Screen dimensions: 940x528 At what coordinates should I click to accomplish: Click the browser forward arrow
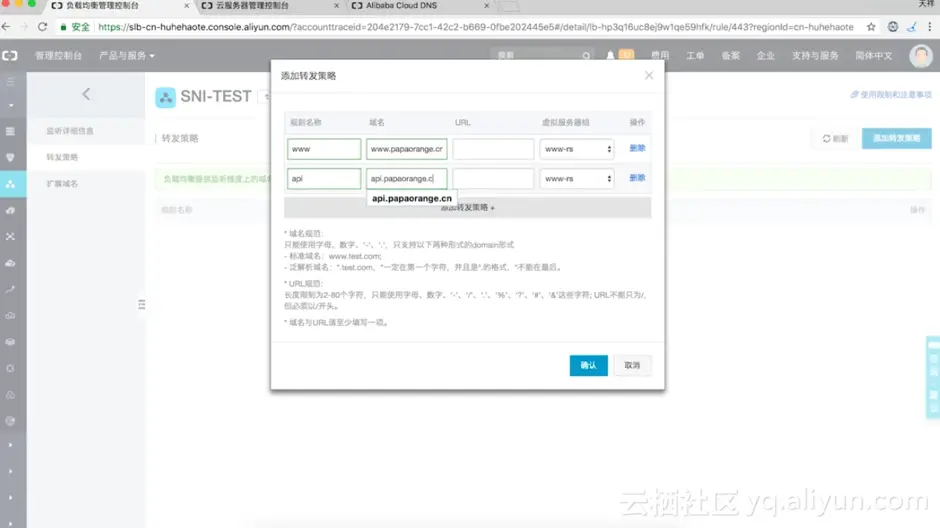tap(24, 27)
